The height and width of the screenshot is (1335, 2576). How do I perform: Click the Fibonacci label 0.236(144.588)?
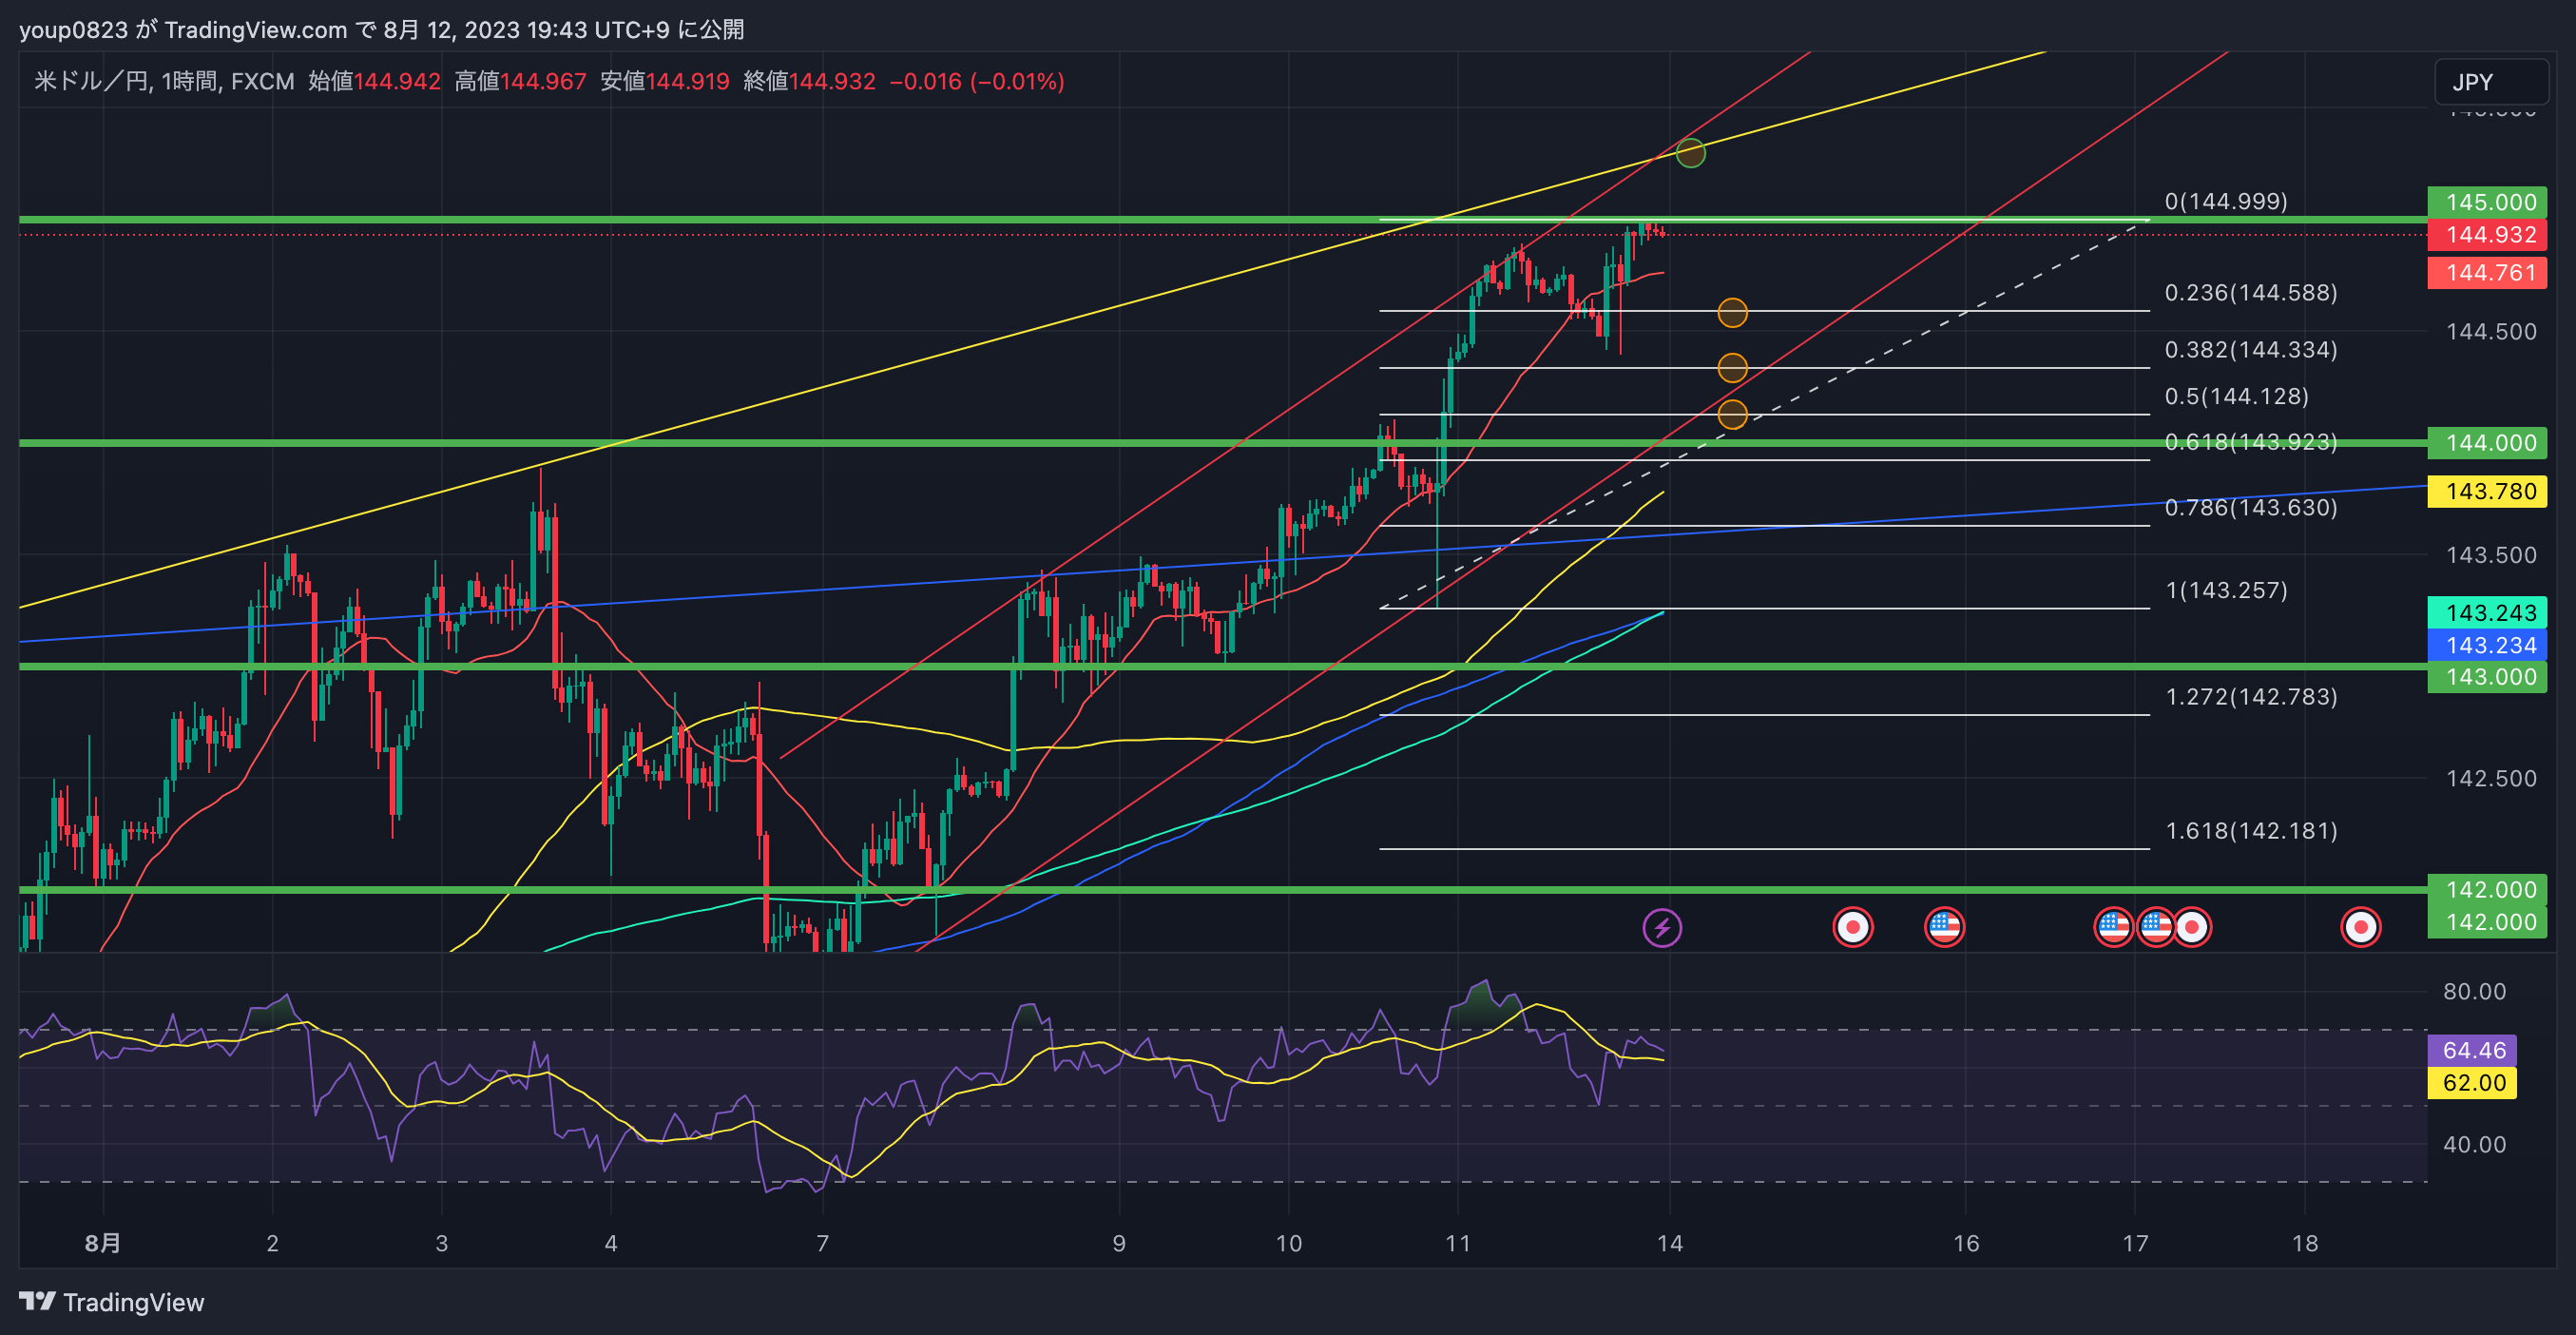coord(2251,293)
